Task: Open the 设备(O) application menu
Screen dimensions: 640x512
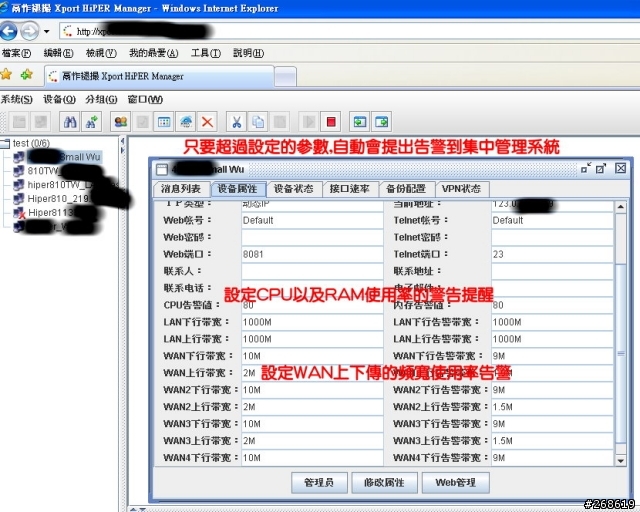Action: [59, 99]
